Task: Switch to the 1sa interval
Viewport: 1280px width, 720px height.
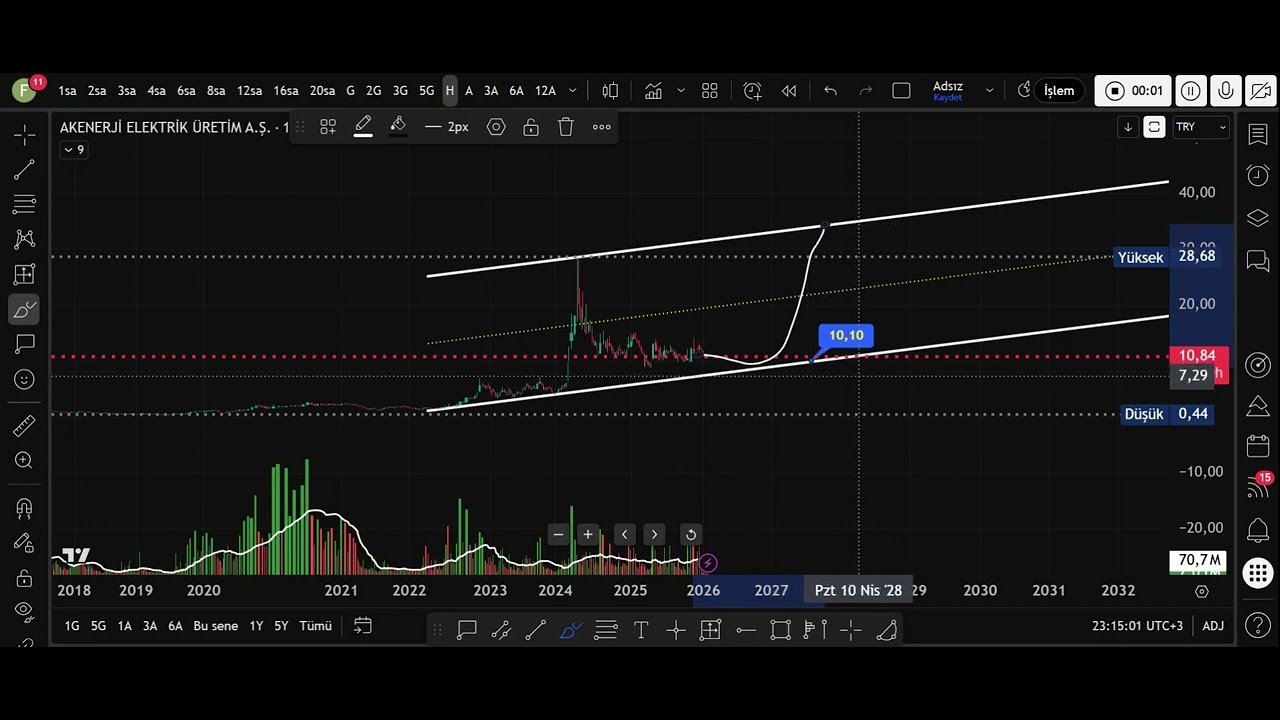Action: point(67,91)
